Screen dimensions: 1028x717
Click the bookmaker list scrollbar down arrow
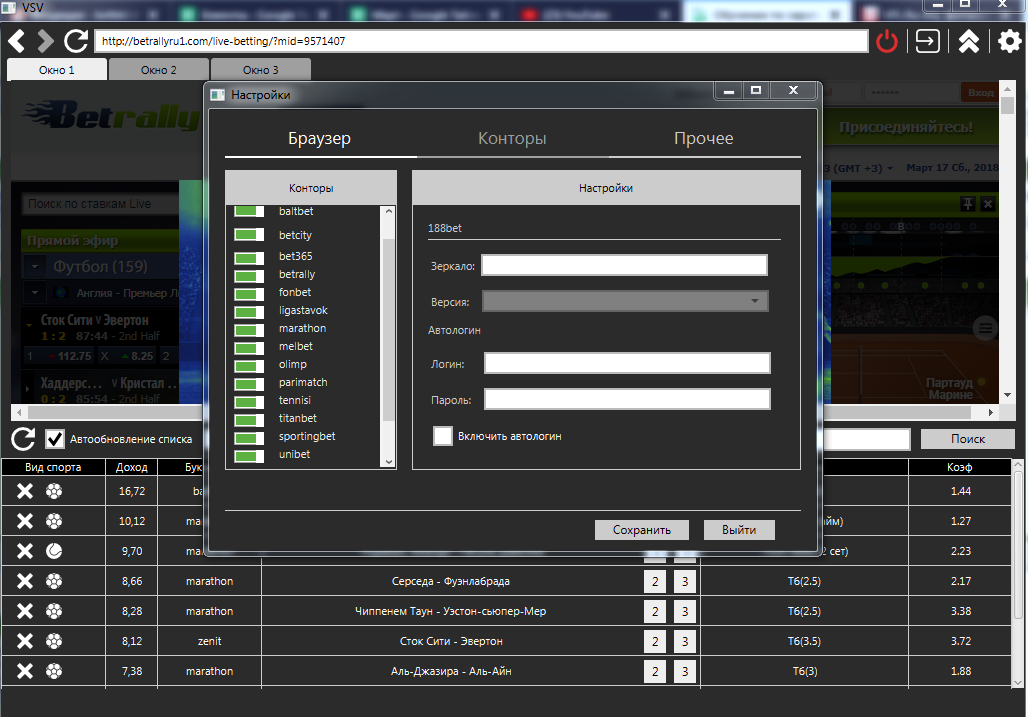[389, 462]
